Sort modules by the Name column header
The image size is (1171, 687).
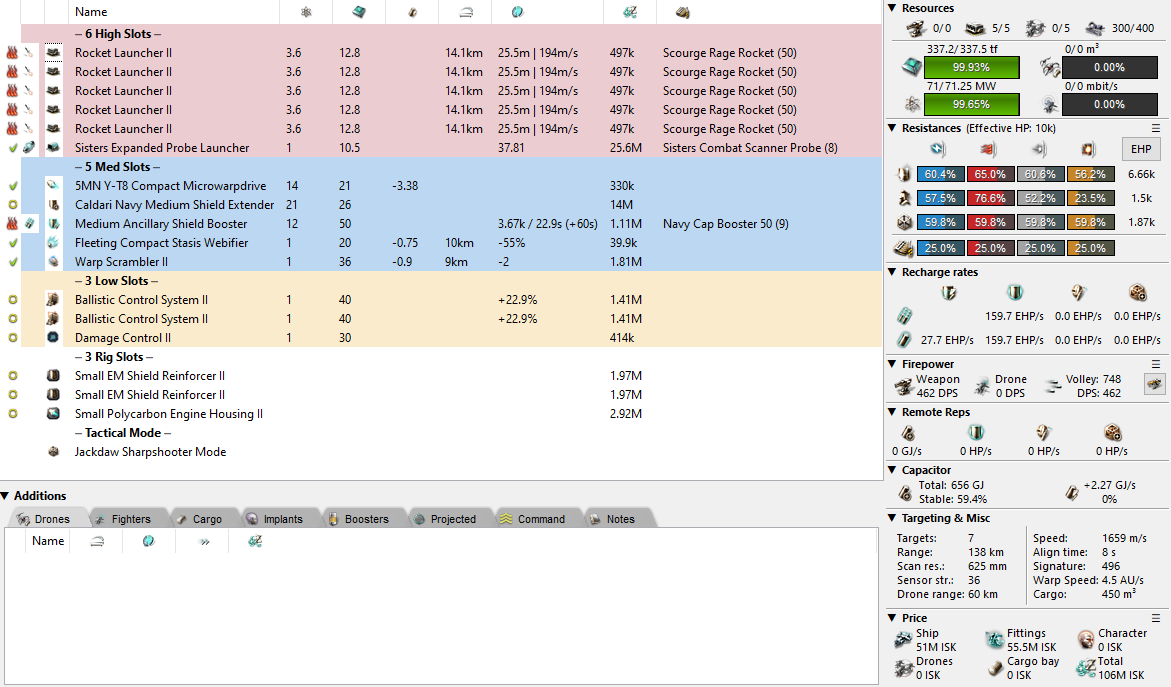point(91,12)
